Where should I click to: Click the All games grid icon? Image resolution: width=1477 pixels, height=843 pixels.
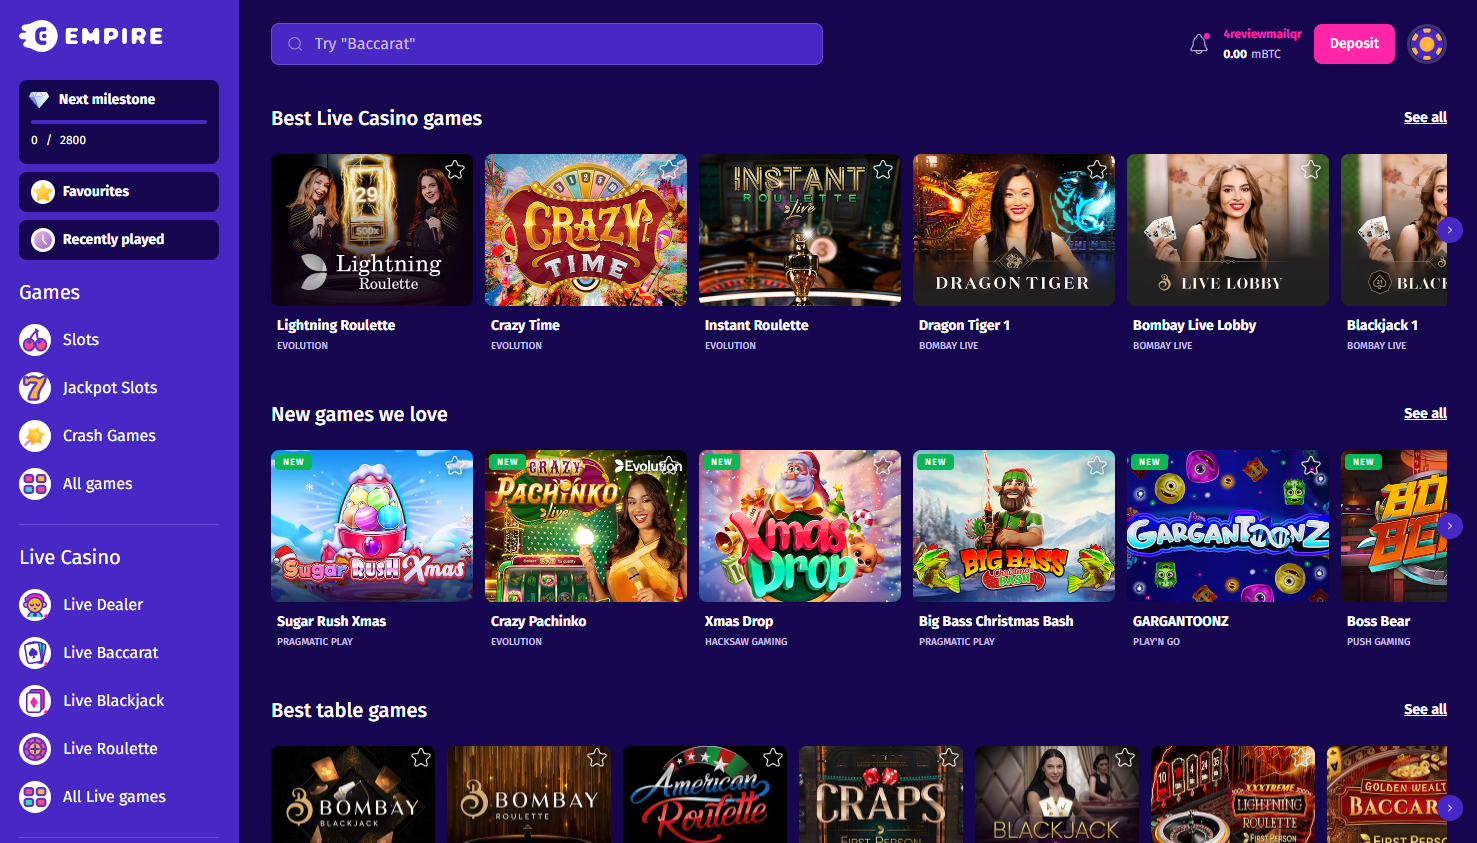[x=35, y=484]
